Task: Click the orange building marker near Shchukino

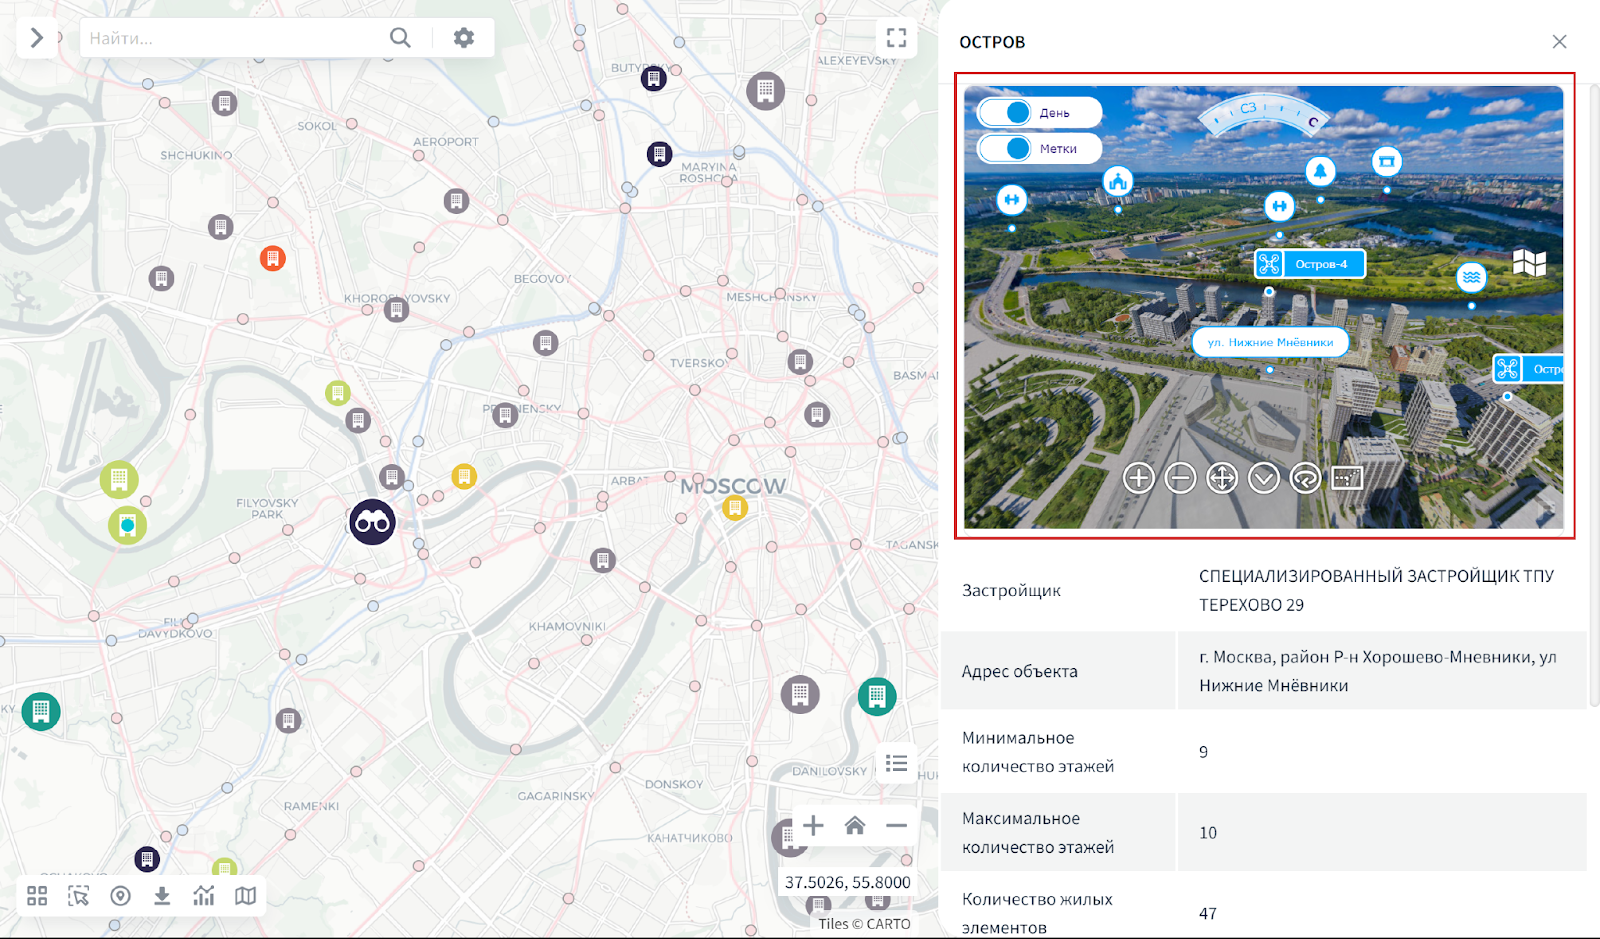Action: point(273,258)
